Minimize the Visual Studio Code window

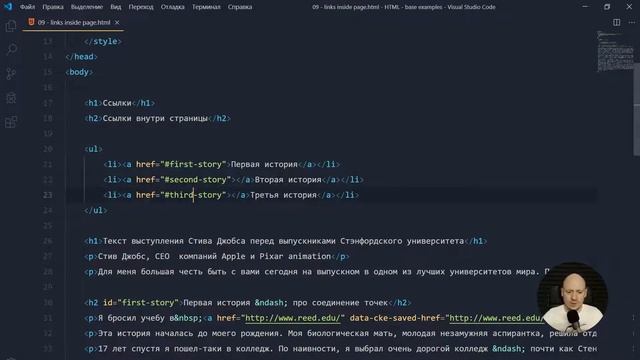[585, 7]
